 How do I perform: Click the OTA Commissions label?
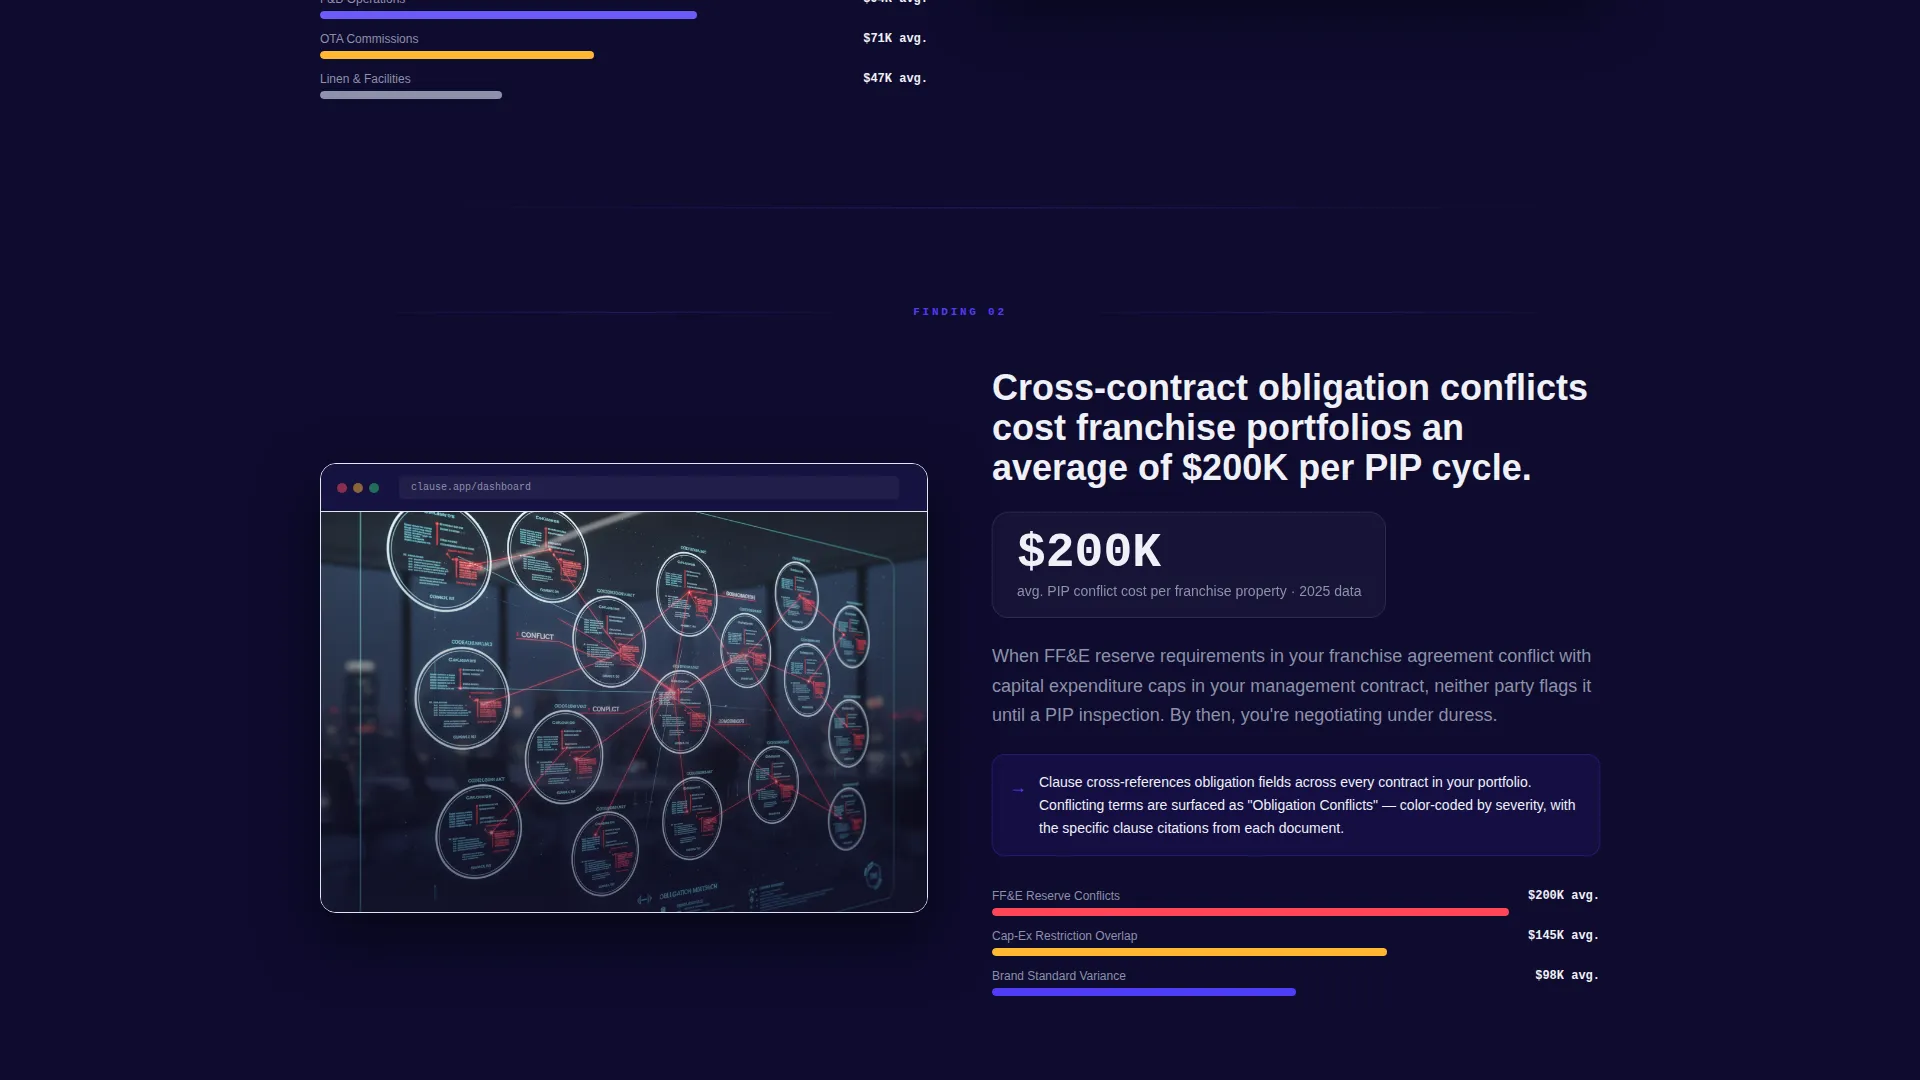369,39
